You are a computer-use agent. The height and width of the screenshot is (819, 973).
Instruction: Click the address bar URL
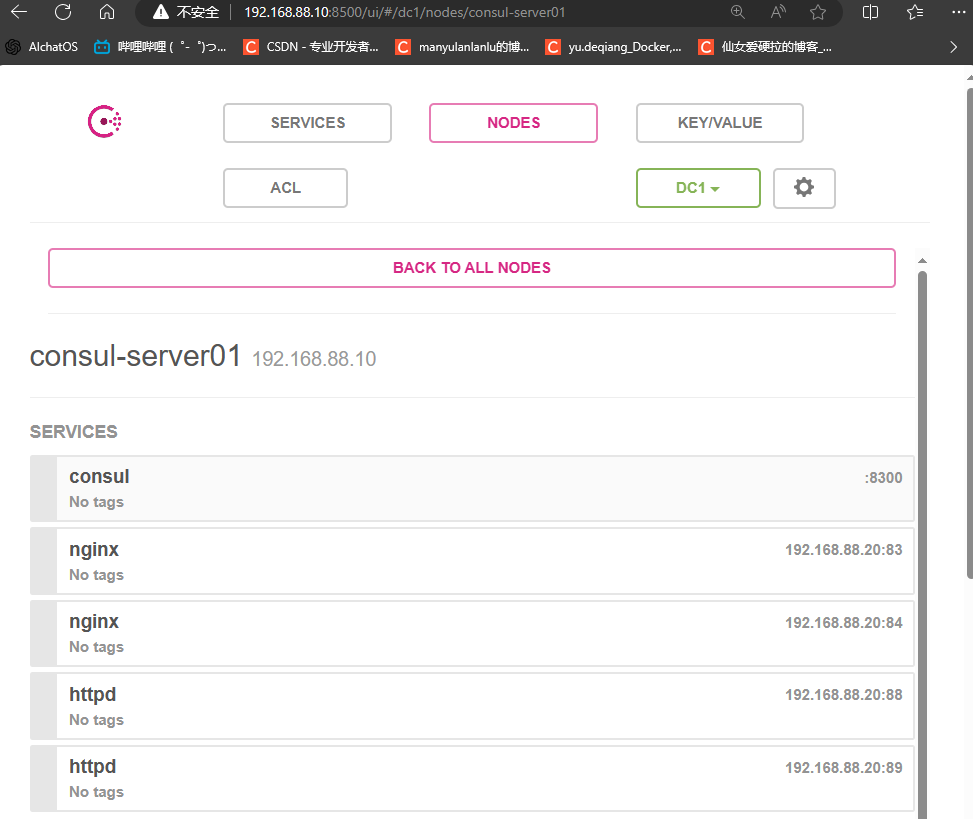[405, 12]
